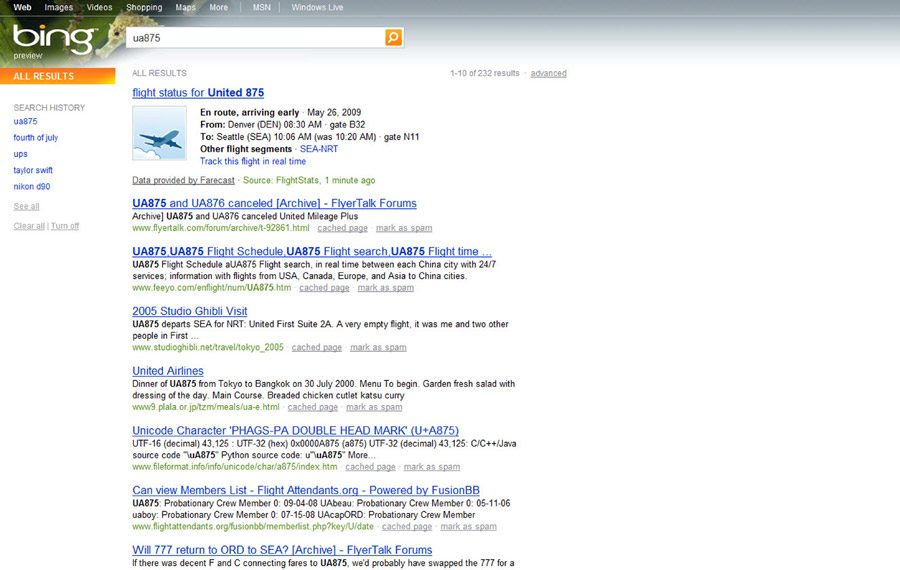The height and width of the screenshot is (570, 900).
Task: Go to Shopping in the top navigation
Action: pos(144,7)
